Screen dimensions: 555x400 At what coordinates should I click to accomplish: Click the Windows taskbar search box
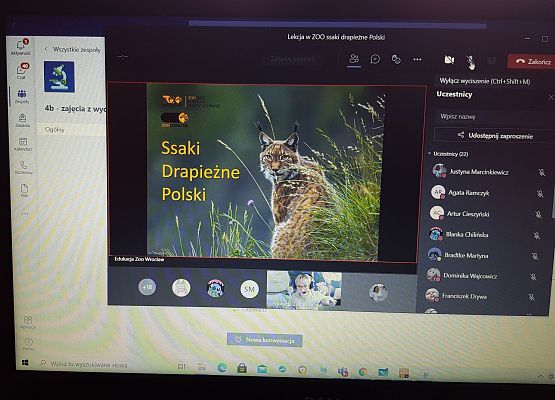coord(88,364)
